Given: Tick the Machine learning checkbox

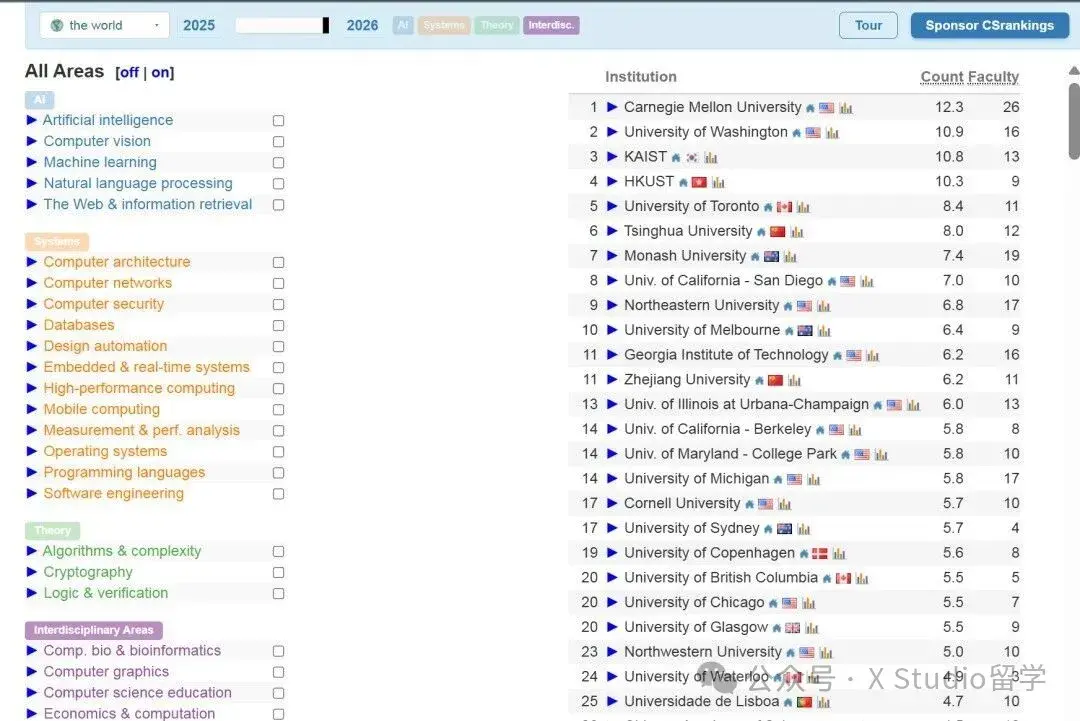Looking at the screenshot, I should click(x=278, y=163).
